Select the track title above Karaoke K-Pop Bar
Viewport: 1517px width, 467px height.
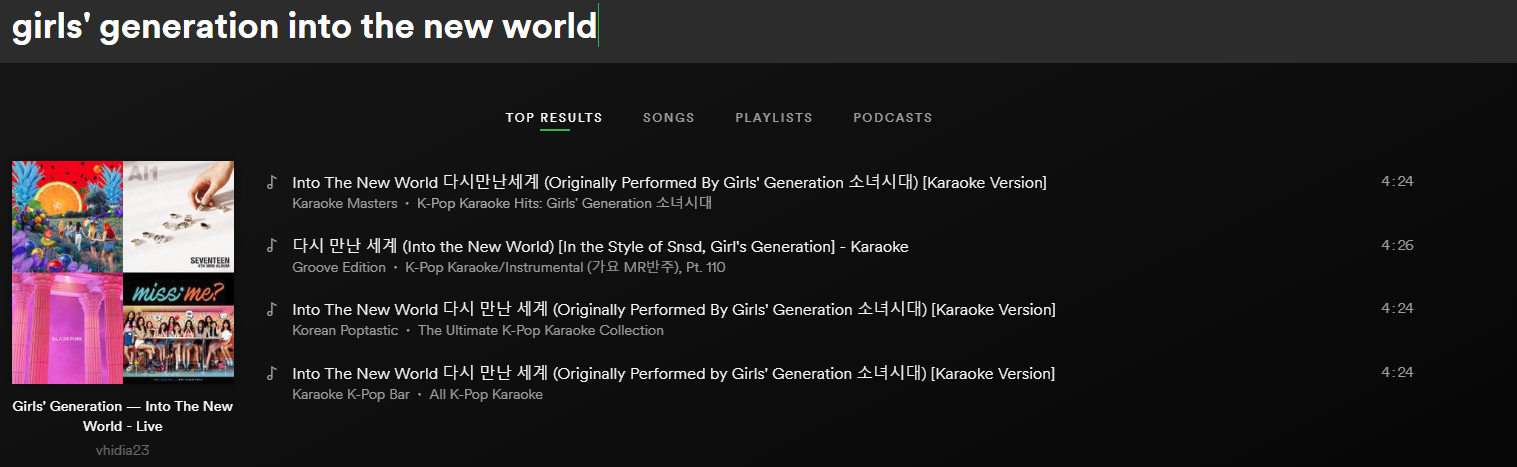pyautogui.click(x=673, y=374)
